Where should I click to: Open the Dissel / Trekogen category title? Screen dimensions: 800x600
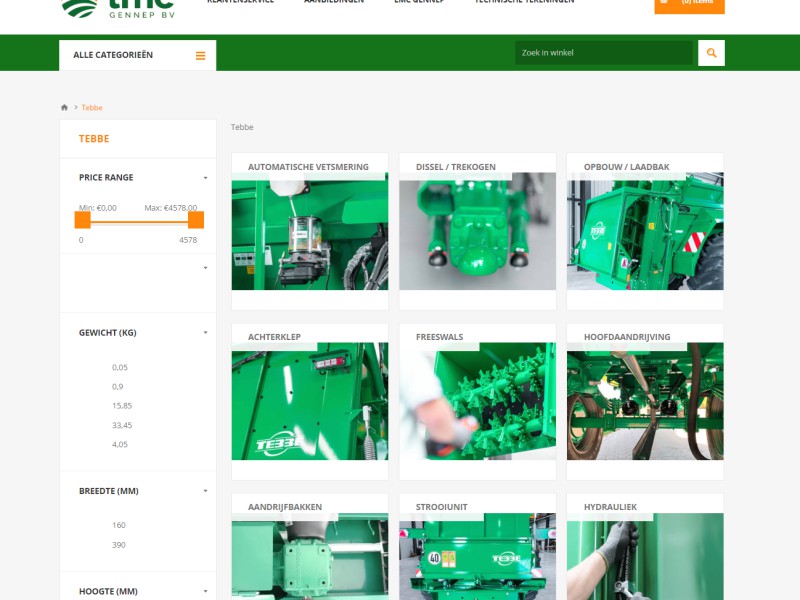(456, 167)
